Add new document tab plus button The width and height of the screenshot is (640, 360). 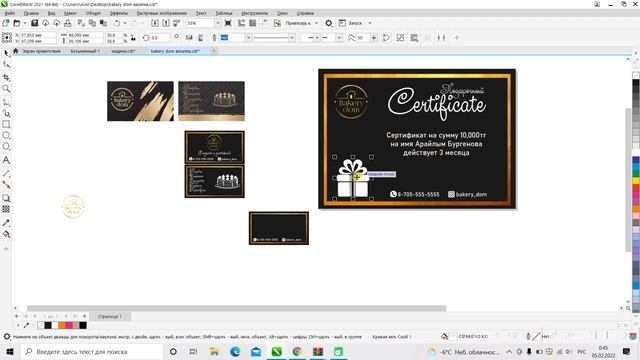click(213, 51)
